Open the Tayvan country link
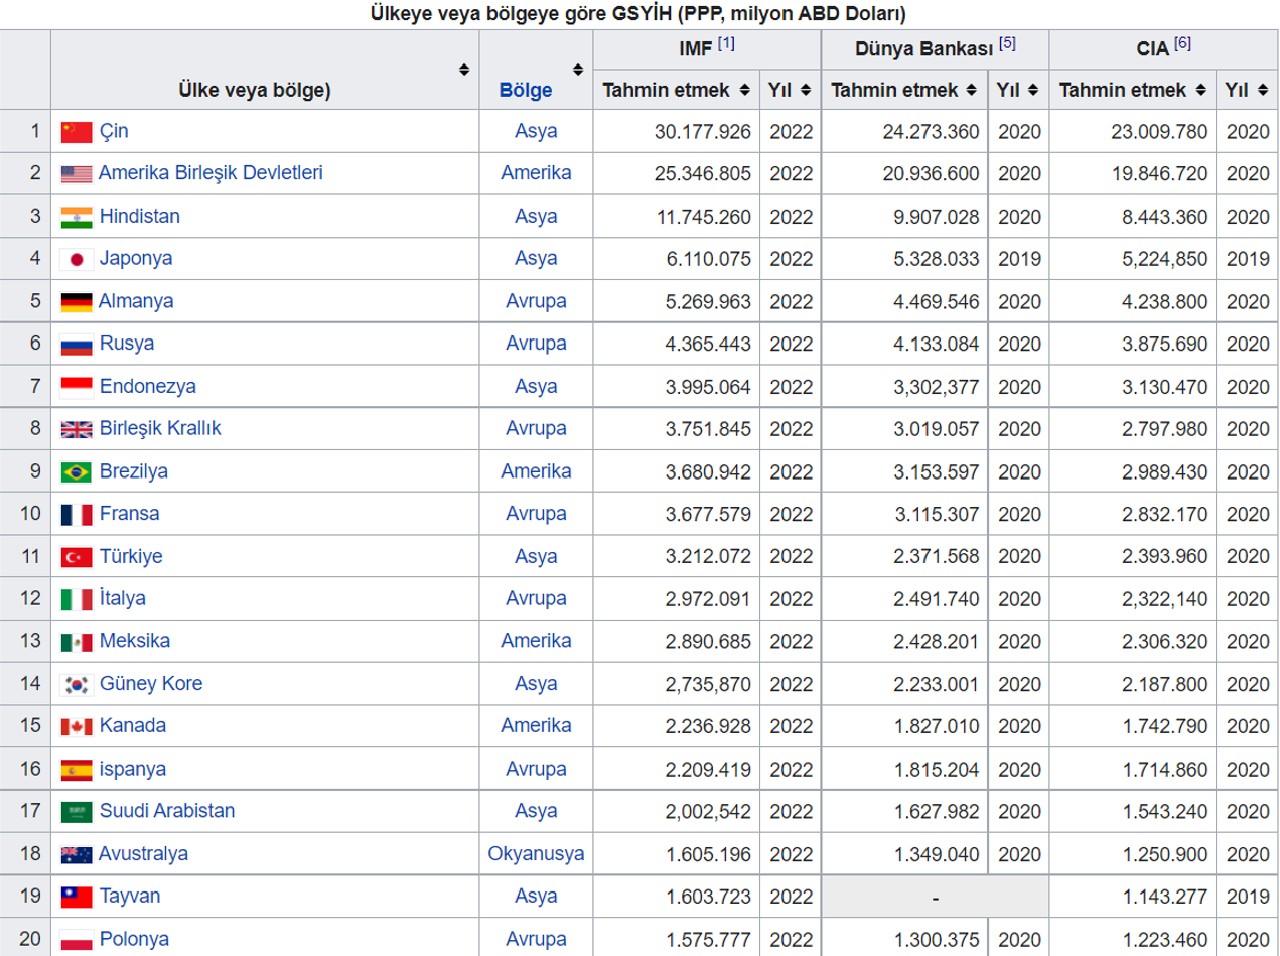Screen dimensions: 1280x956 point(129,896)
